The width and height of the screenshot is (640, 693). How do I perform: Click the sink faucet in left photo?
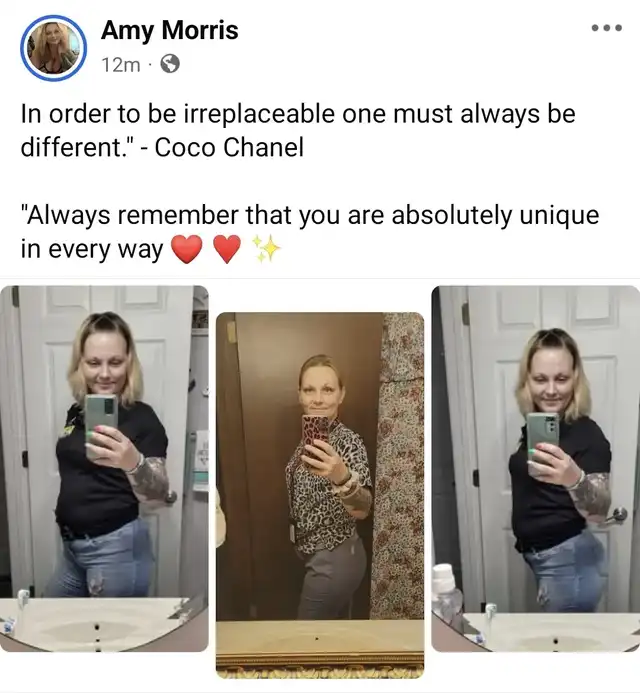pyautogui.click(x=23, y=598)
